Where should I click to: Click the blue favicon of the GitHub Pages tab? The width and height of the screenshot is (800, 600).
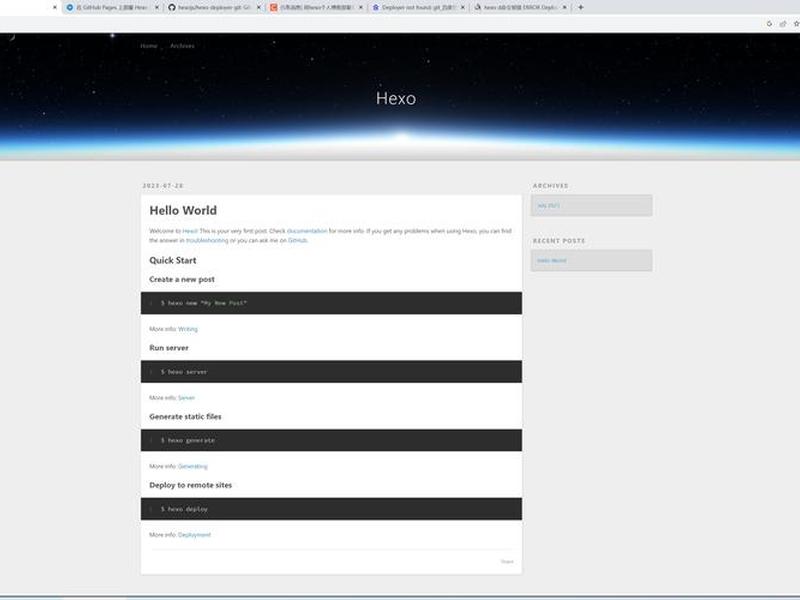[x=70, y=7]
